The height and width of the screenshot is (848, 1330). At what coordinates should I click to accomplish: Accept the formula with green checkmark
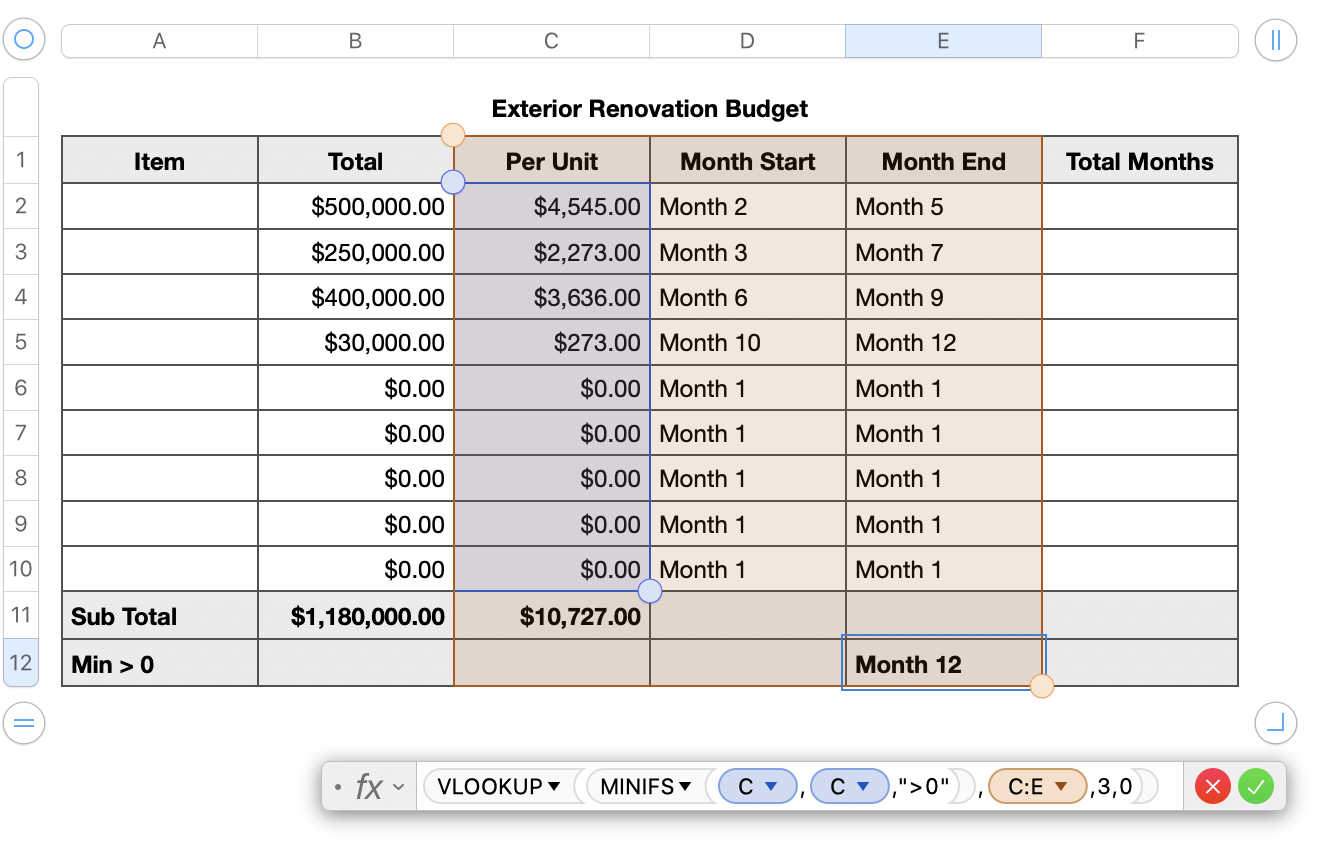coord(1256,787)
